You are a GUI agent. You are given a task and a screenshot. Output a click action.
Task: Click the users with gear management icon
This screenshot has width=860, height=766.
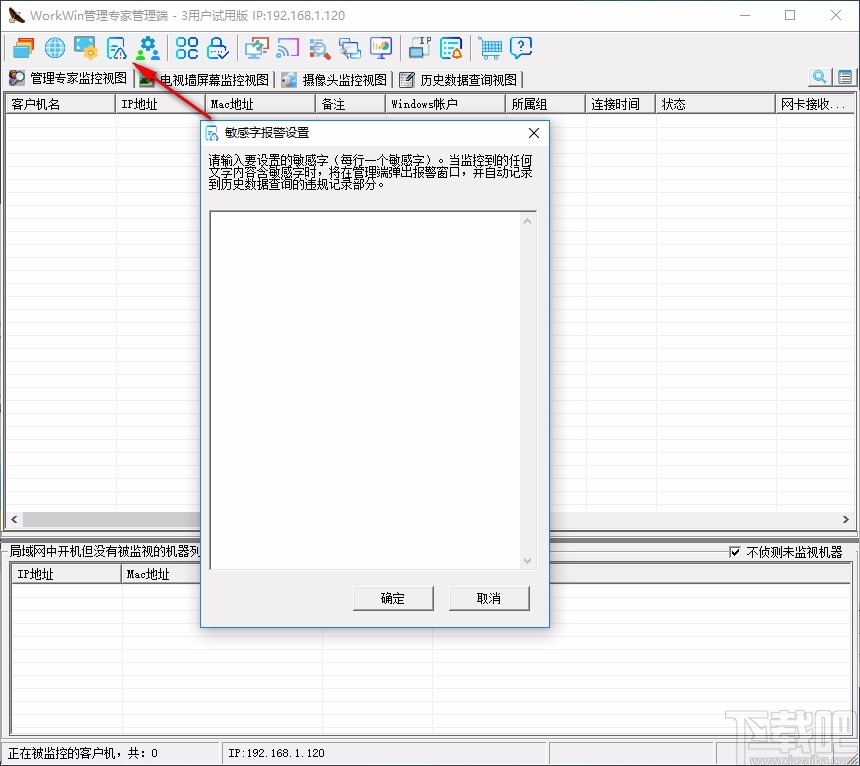point(148,48)
